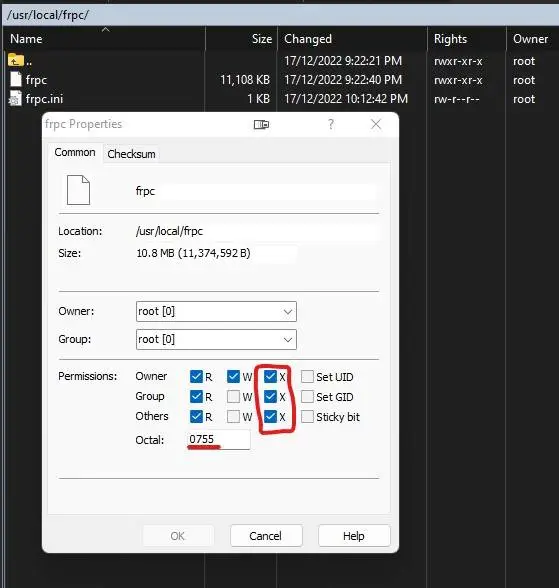The image size is (559, 588).
Task: Open the parent directory folder icon
Action: [x=16, y=60]
